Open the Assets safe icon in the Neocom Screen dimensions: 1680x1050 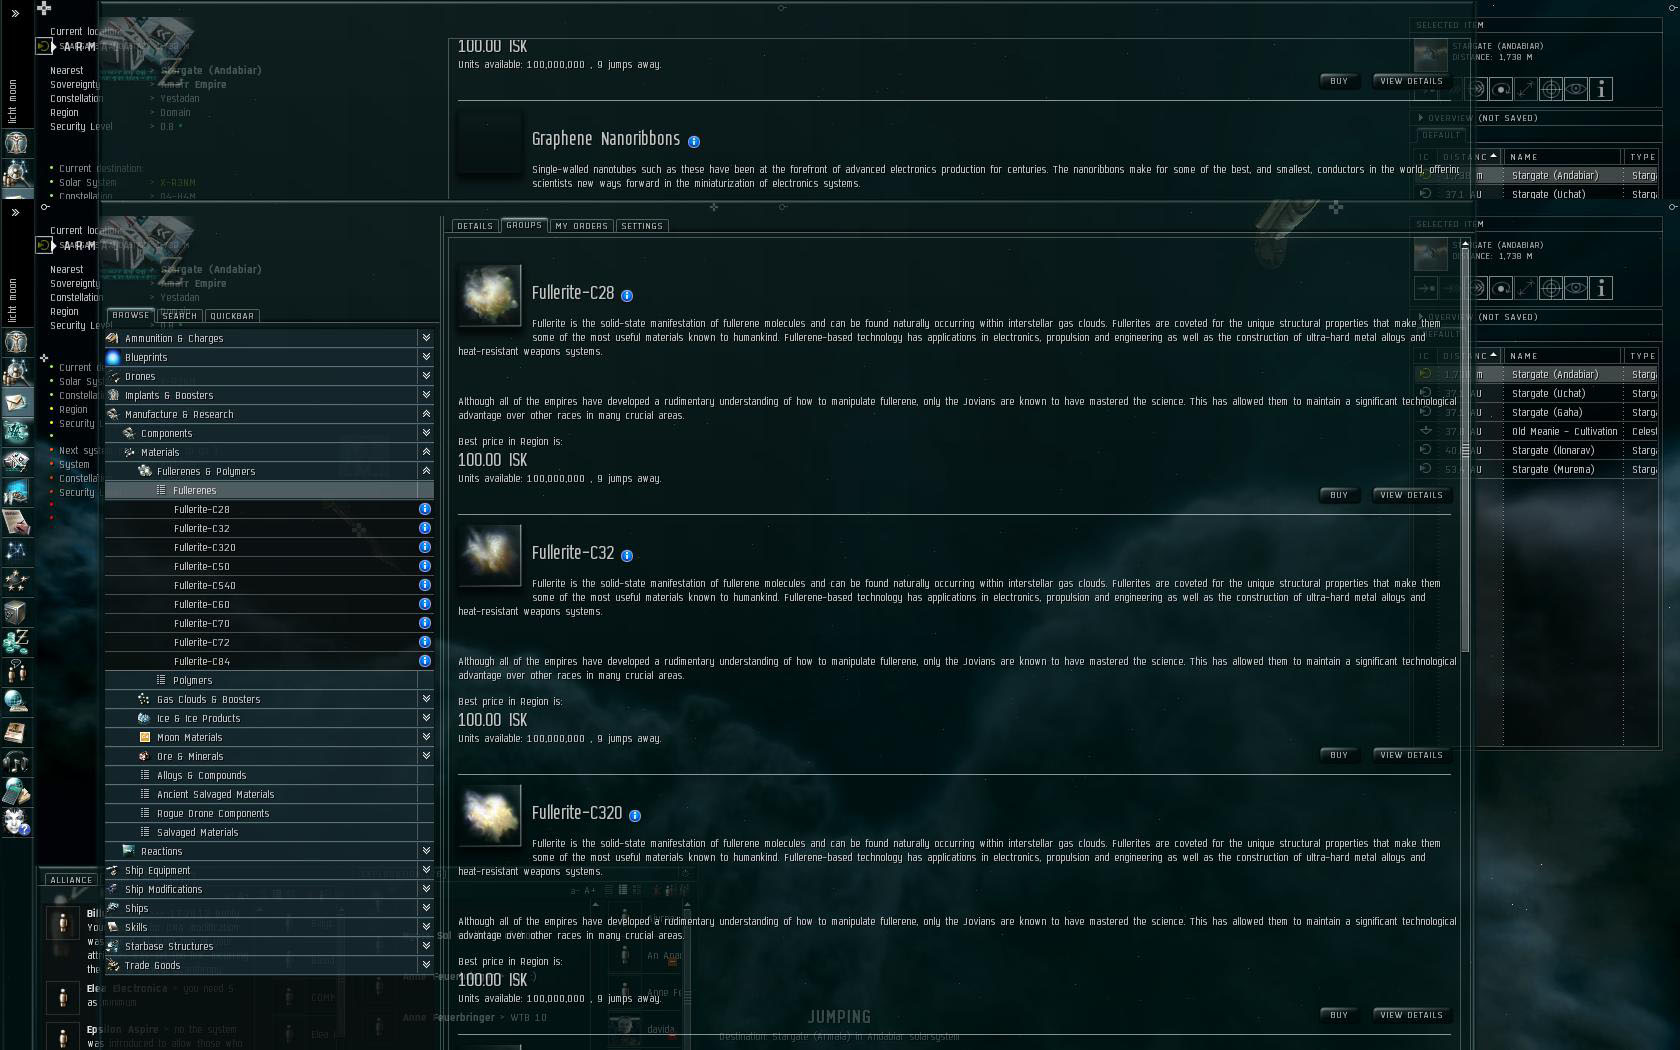click(x=17, y=612)
